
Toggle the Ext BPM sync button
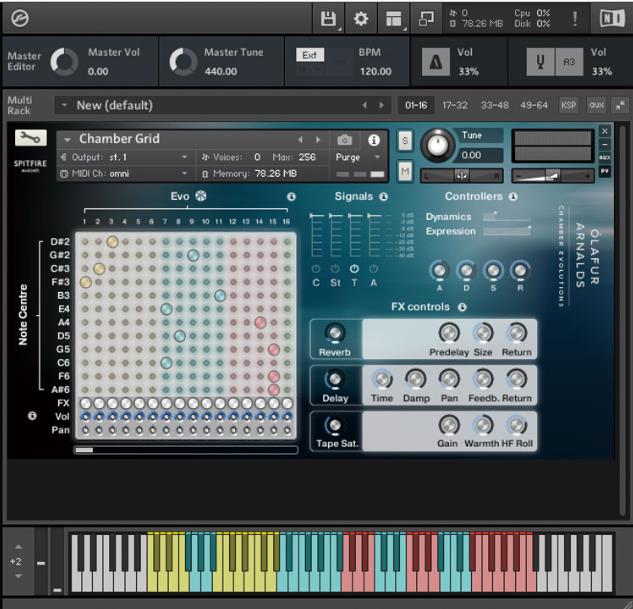[310, 56]
